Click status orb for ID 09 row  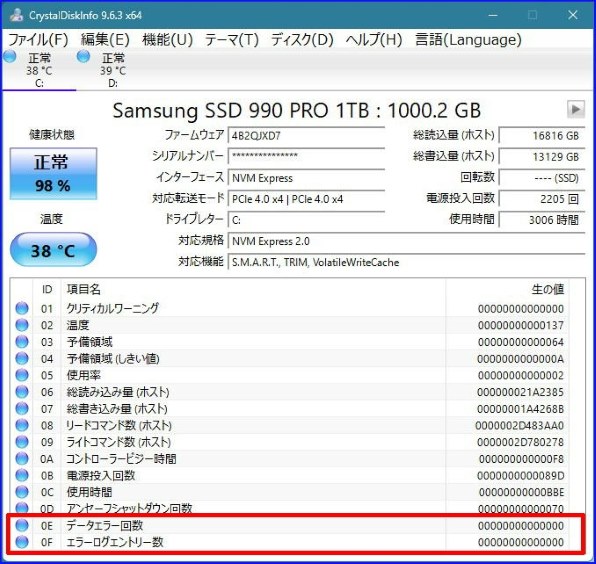(x=22, y=442)
